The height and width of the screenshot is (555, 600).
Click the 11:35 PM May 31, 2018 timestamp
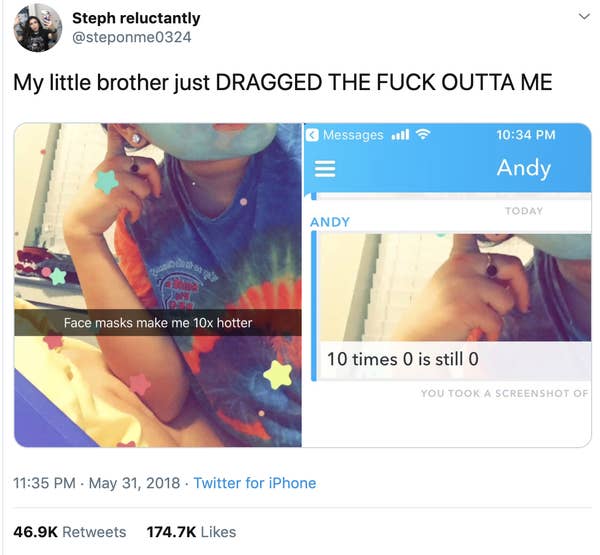point(96,483)
